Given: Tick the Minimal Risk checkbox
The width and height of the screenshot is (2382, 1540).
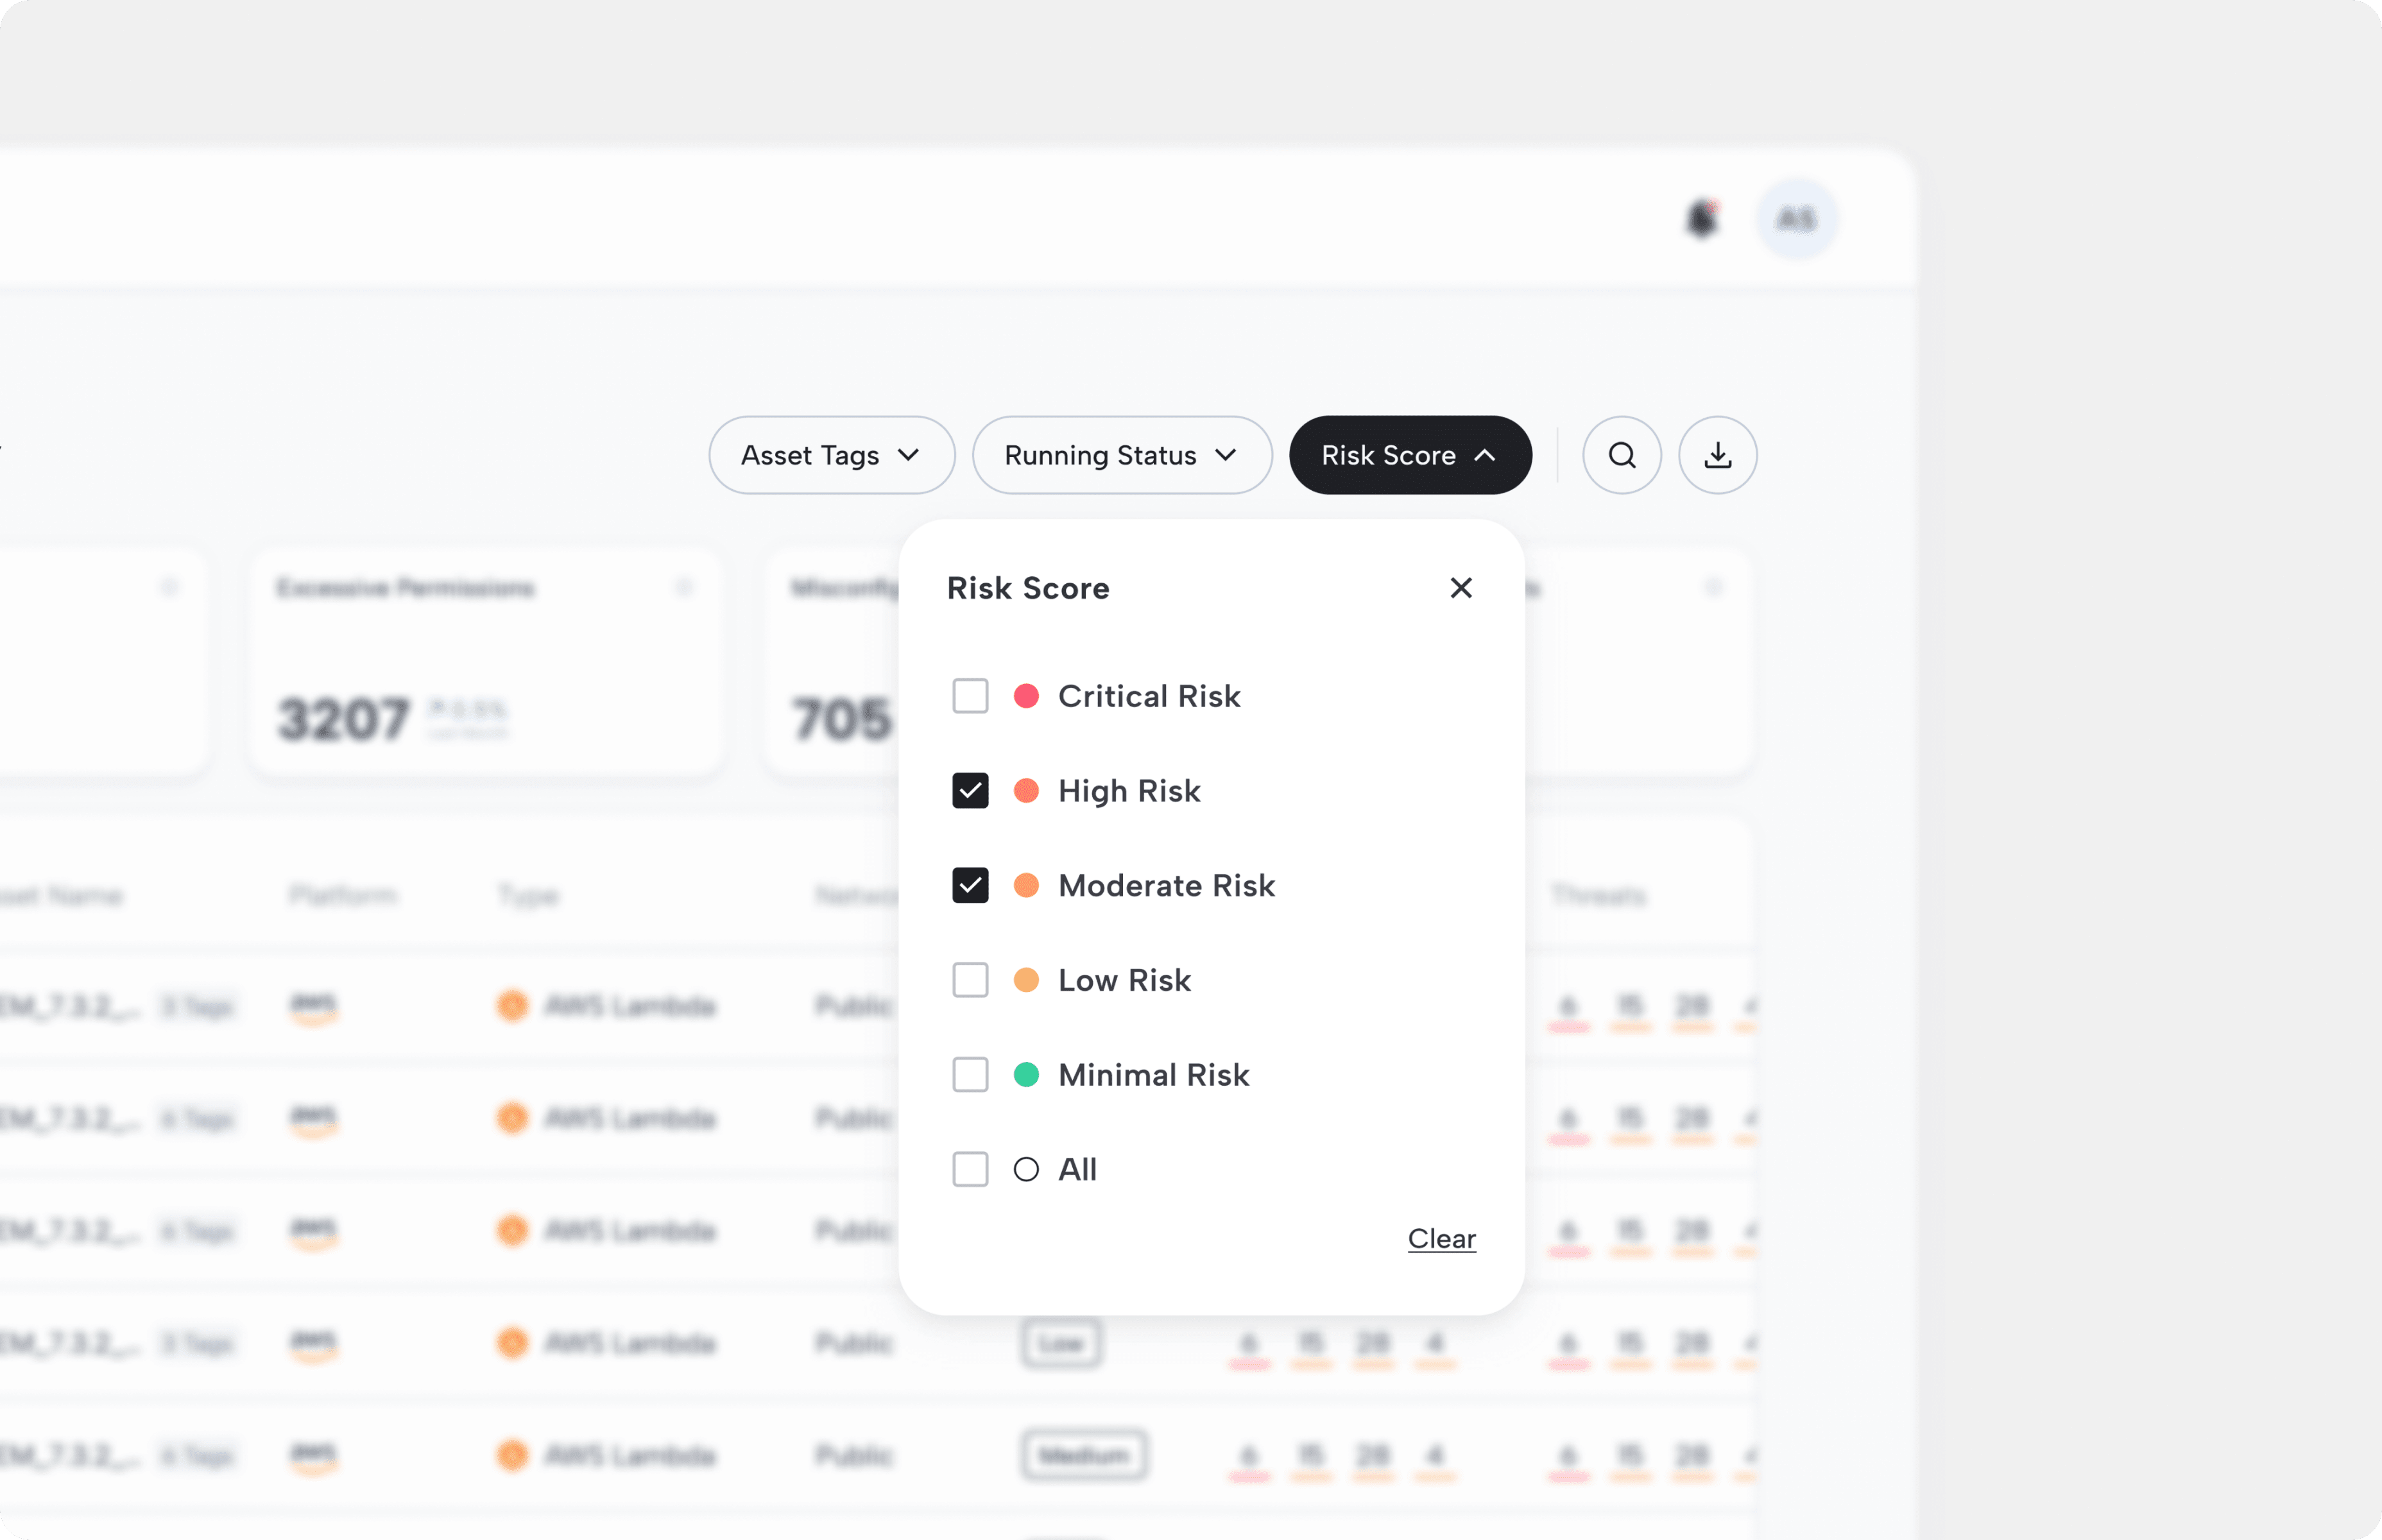Looking at the screenshot, I should pyautogui.click(x=969, y=1075).
